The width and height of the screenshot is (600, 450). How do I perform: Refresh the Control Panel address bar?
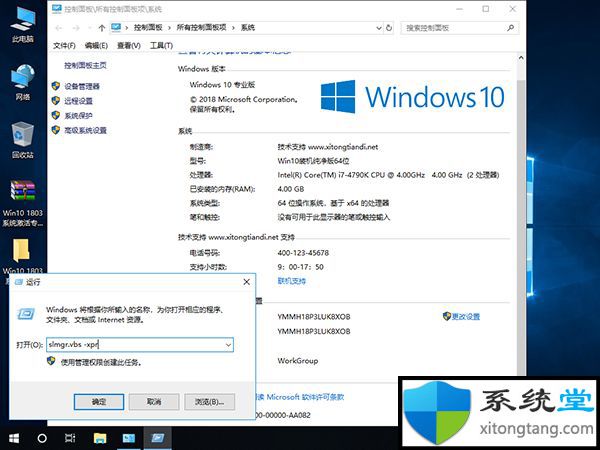389,28
